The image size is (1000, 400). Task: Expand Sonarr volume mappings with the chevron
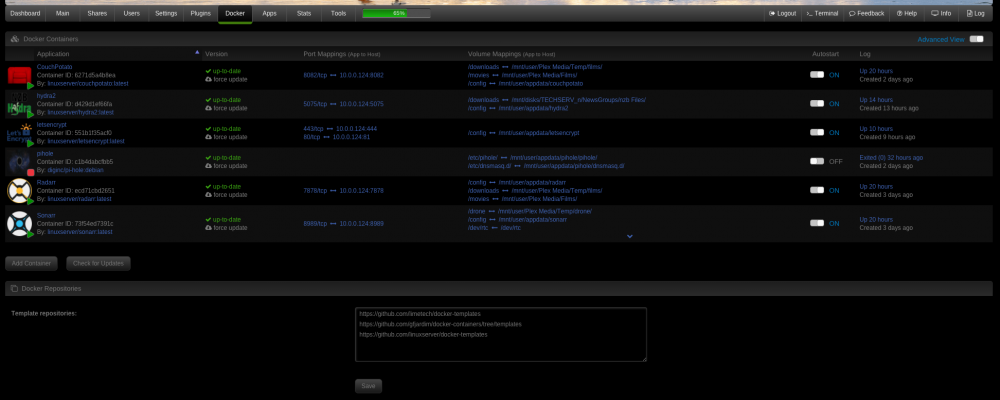pyautogui.click(x=629, y=236)
